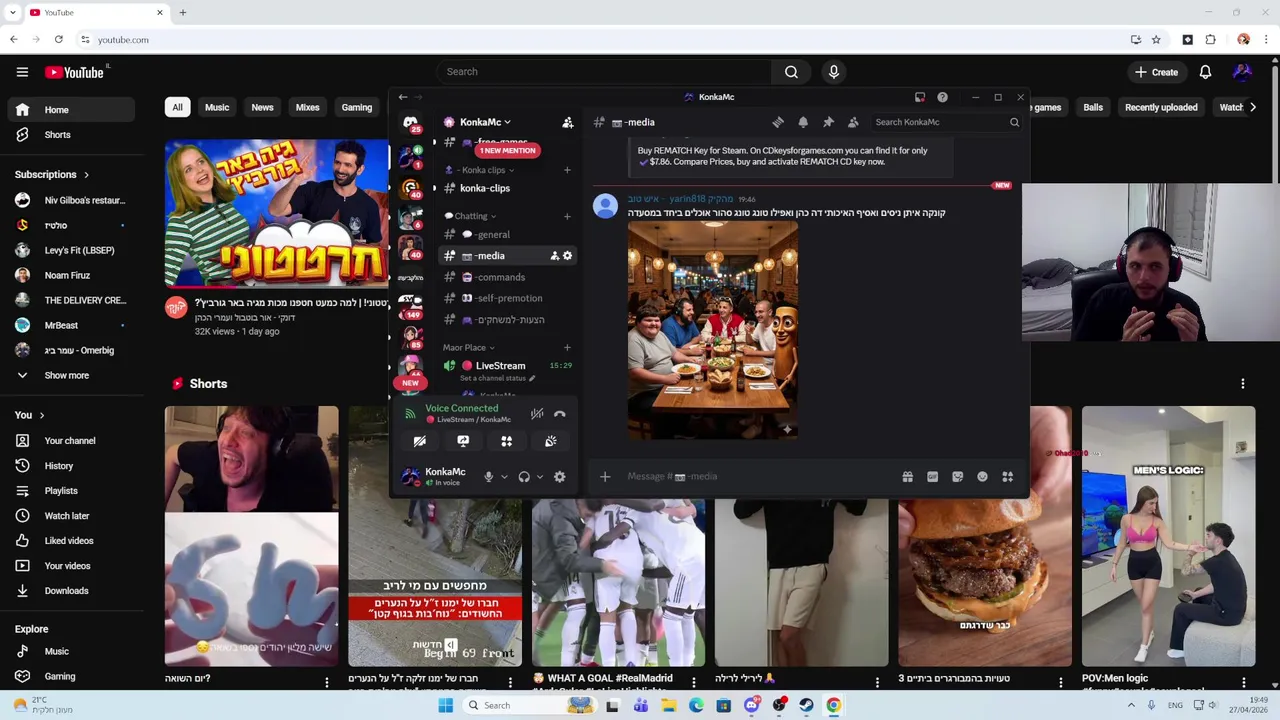Screen dimensions: 1280x720
Task: Open apps launcher icon in message bar
Action: pos(1007,477)
